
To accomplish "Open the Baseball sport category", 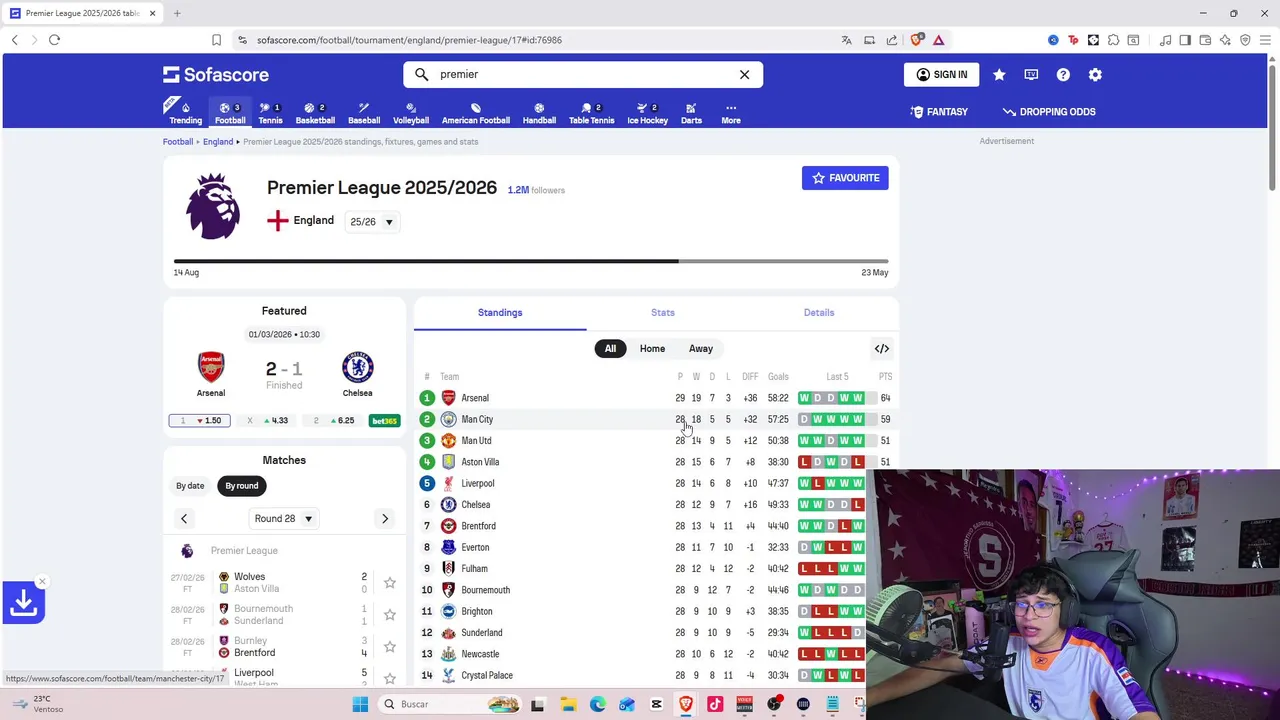I will point(364,113).
